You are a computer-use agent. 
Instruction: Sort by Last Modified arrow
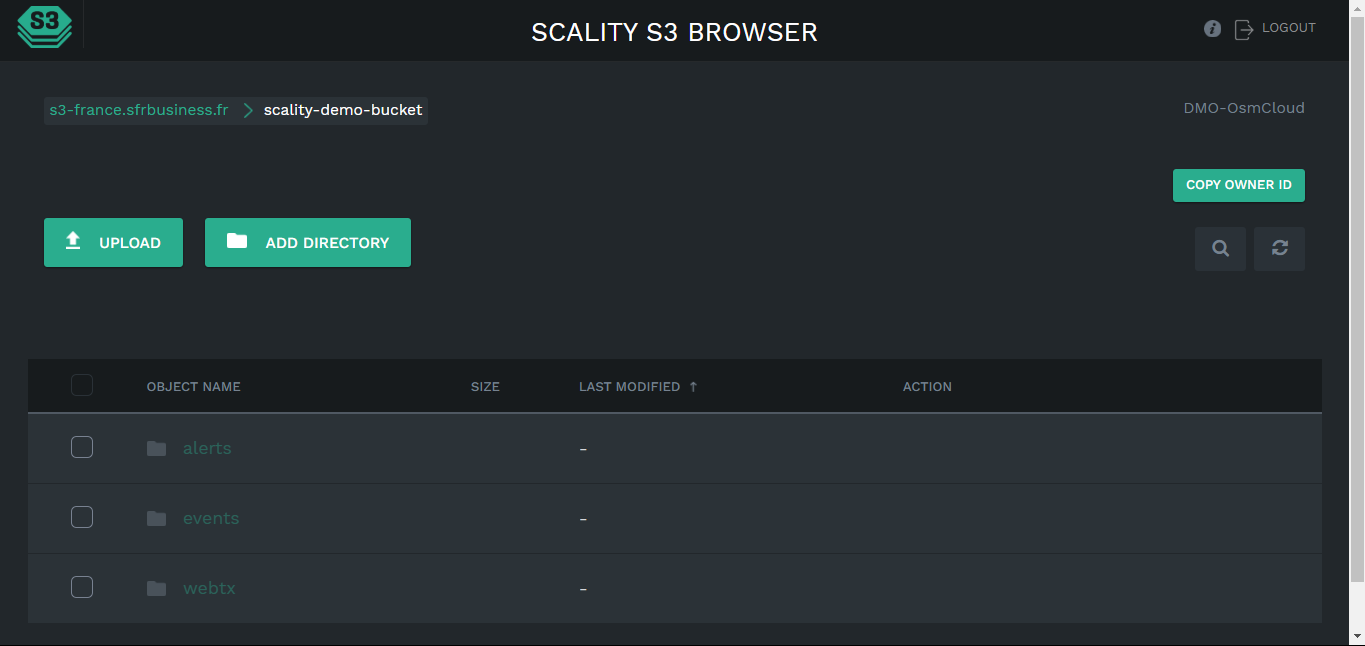(693, 387)
